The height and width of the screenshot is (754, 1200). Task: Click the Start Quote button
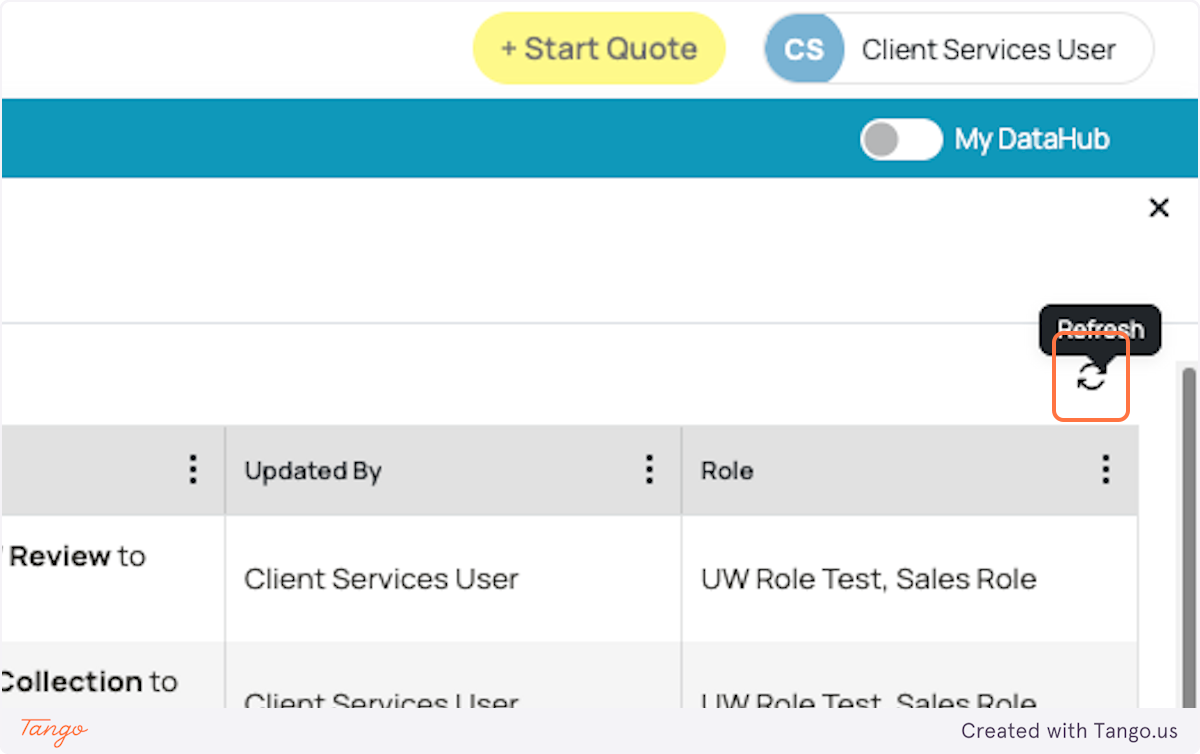pos(599,48)
